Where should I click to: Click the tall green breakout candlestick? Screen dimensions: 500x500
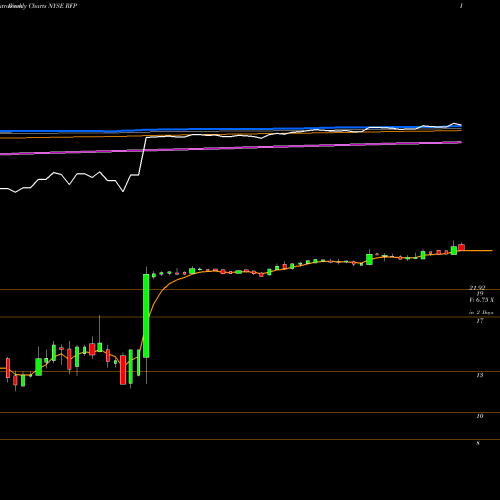pyautogui.click(x=146, y=316)
